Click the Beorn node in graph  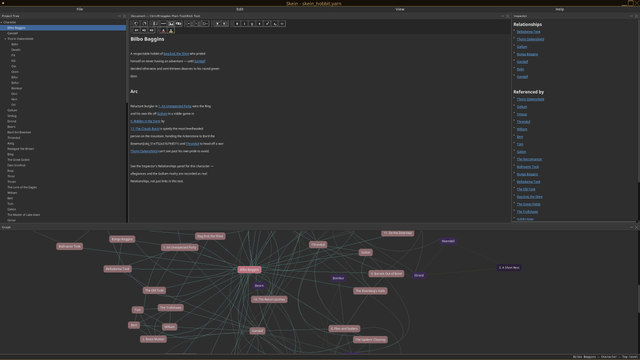click(x=259, y=286)
